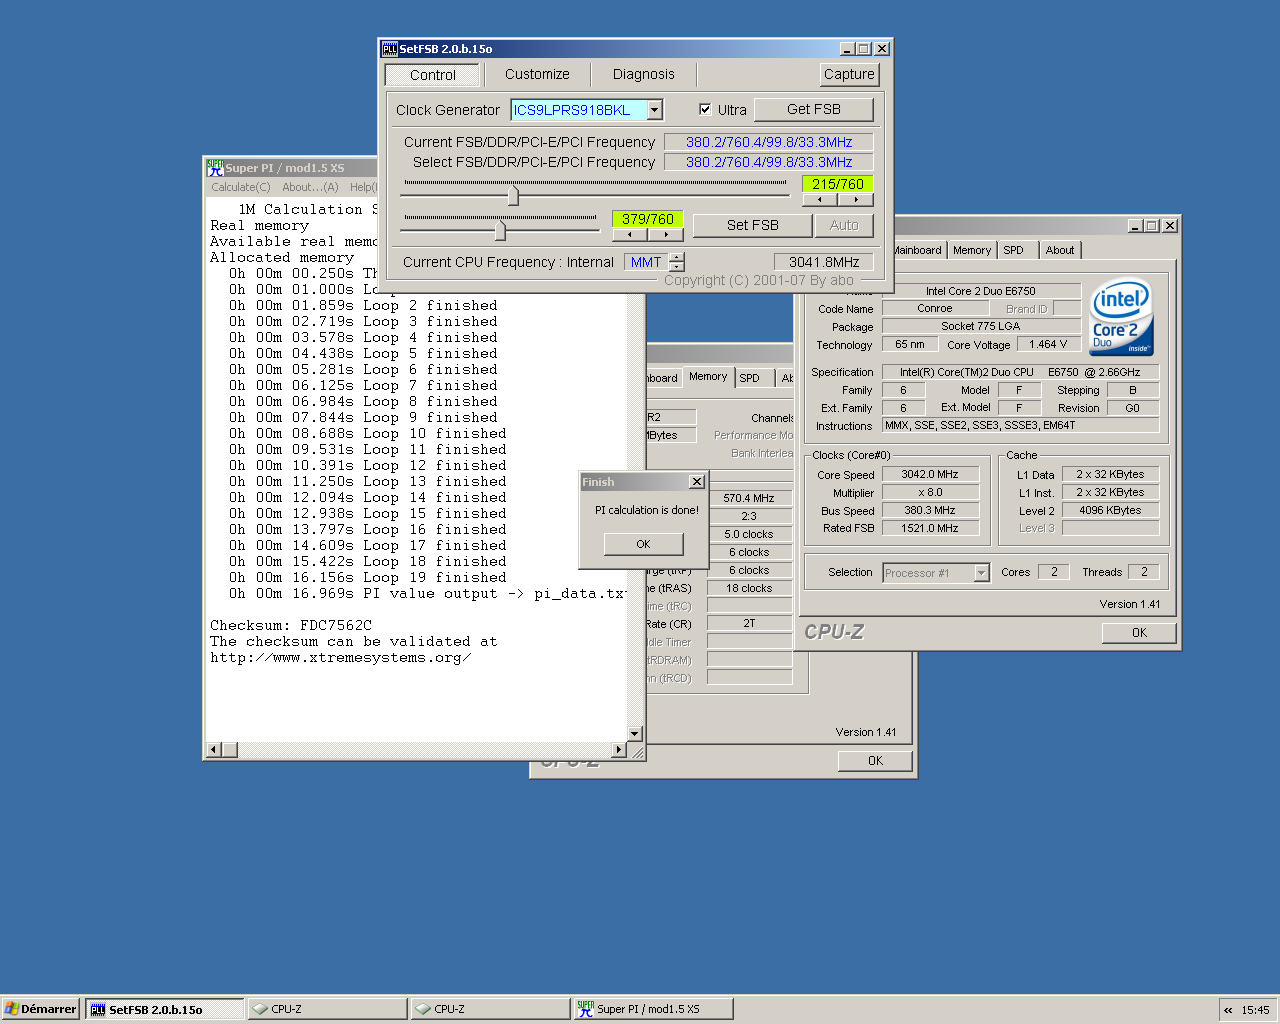Click left arrow under 215/760 value
Image resolution: width=1280 pixels, height=1024 pixels.
pyautogui.click(x=820, y=199)
